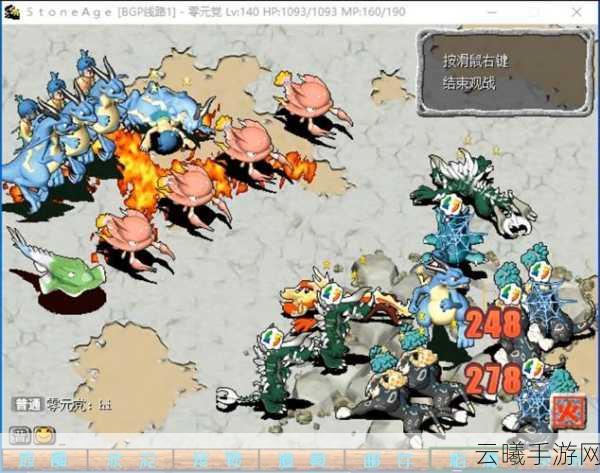Minimize the StoneAge window

tap(493, 12)
